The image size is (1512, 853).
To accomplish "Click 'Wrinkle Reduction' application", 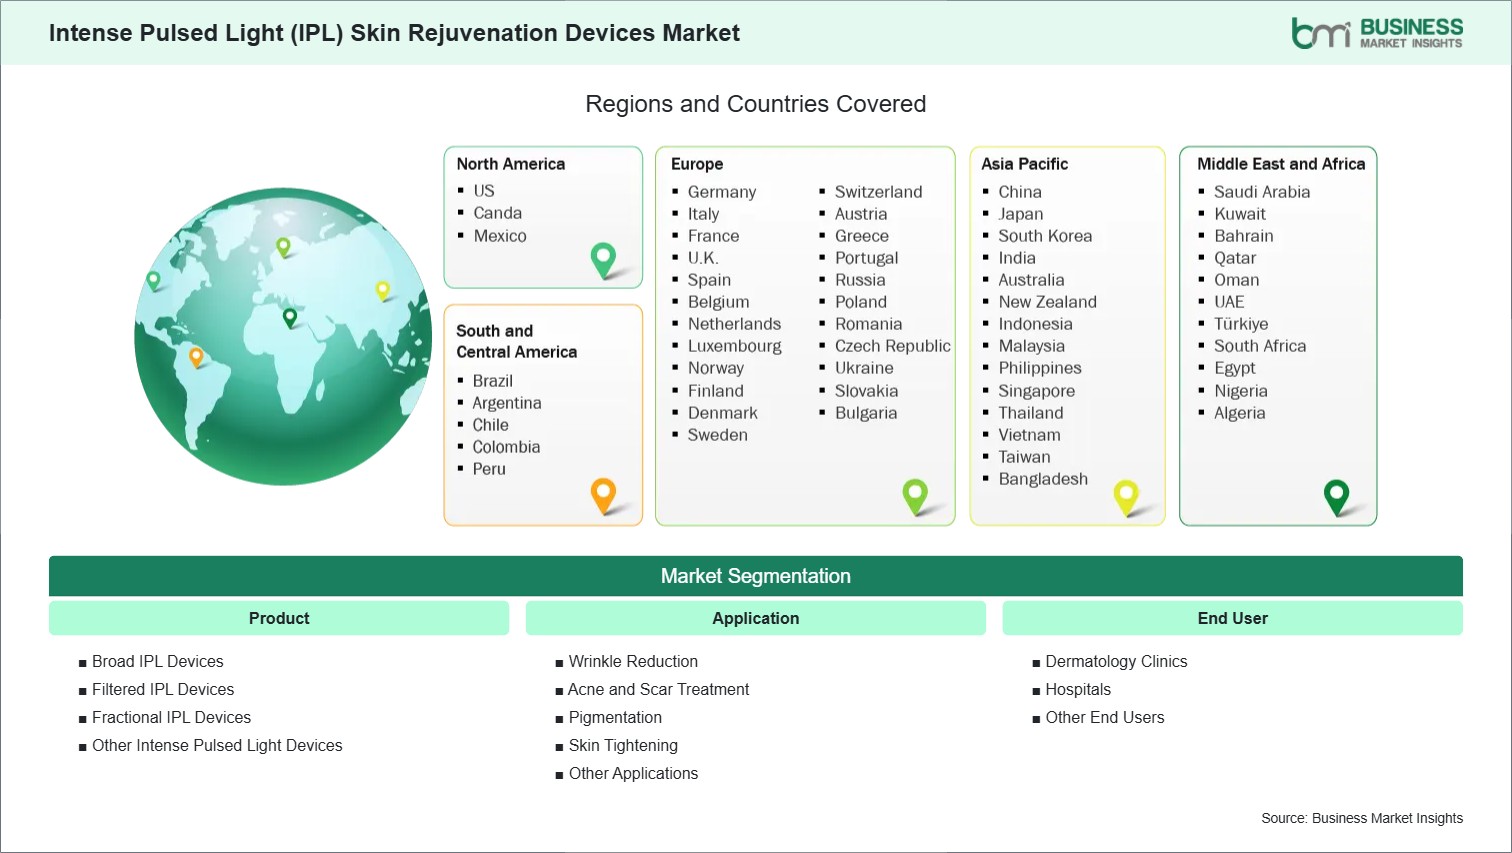I will [x=633, y=662].
